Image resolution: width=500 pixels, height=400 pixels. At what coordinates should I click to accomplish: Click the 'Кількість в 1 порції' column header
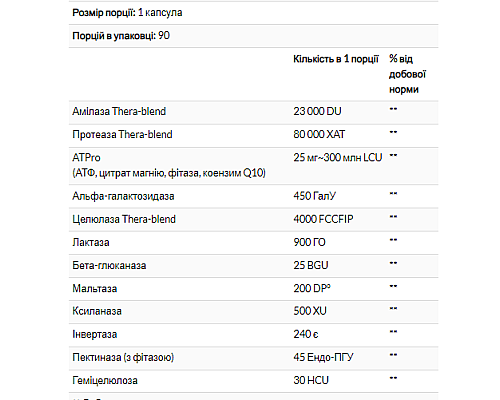[336, 59]
